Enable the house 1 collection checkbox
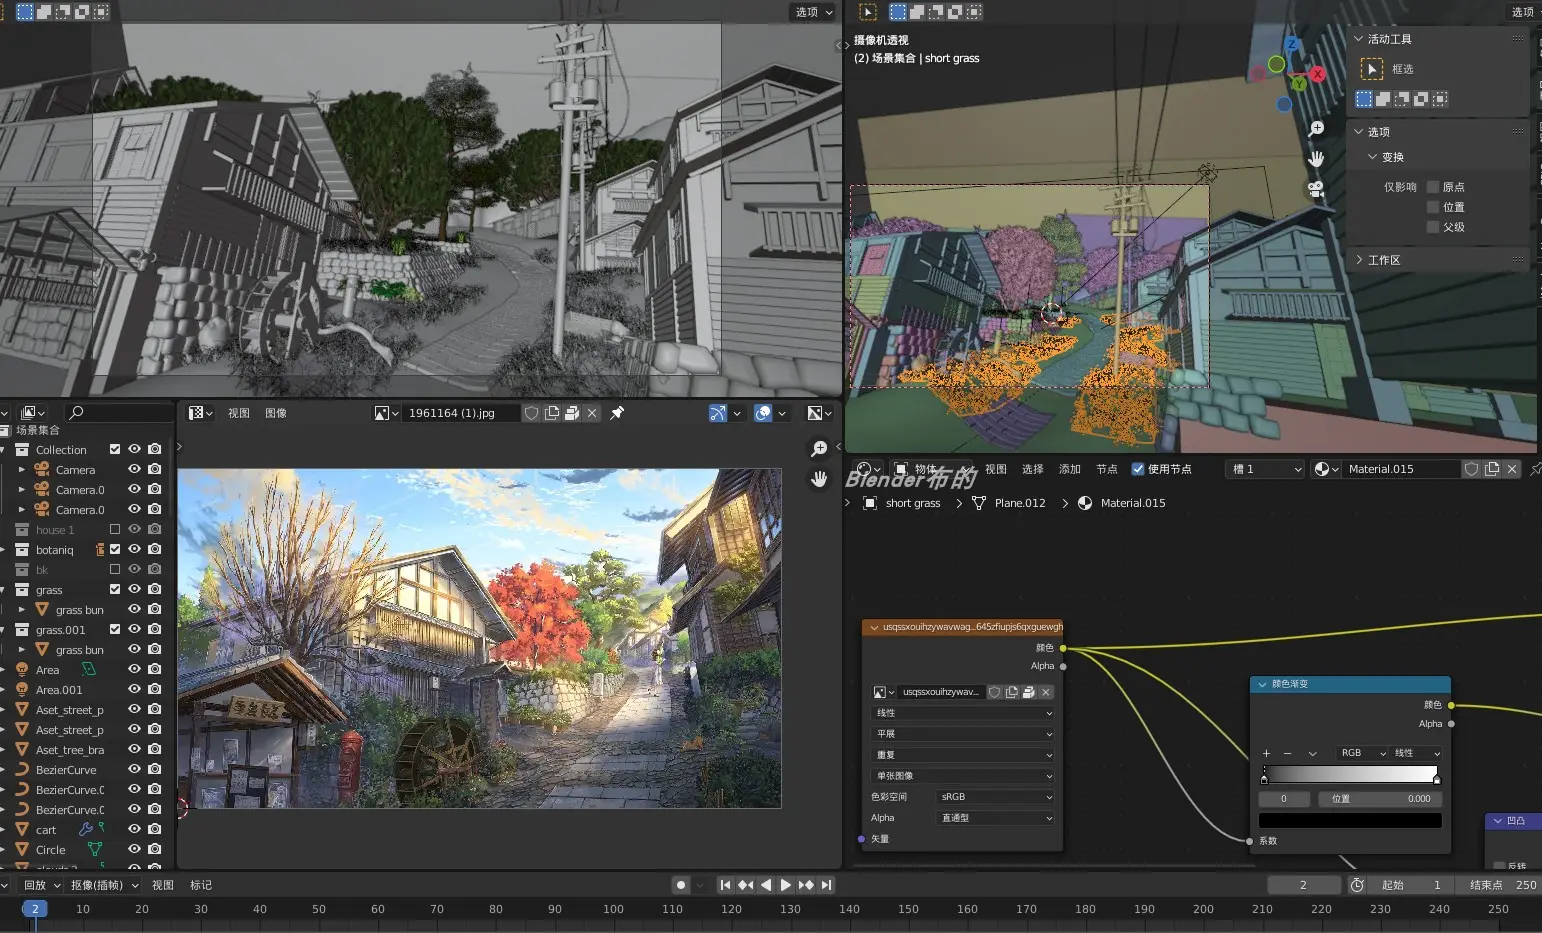The image size is (1542, 933). [115, 530]
